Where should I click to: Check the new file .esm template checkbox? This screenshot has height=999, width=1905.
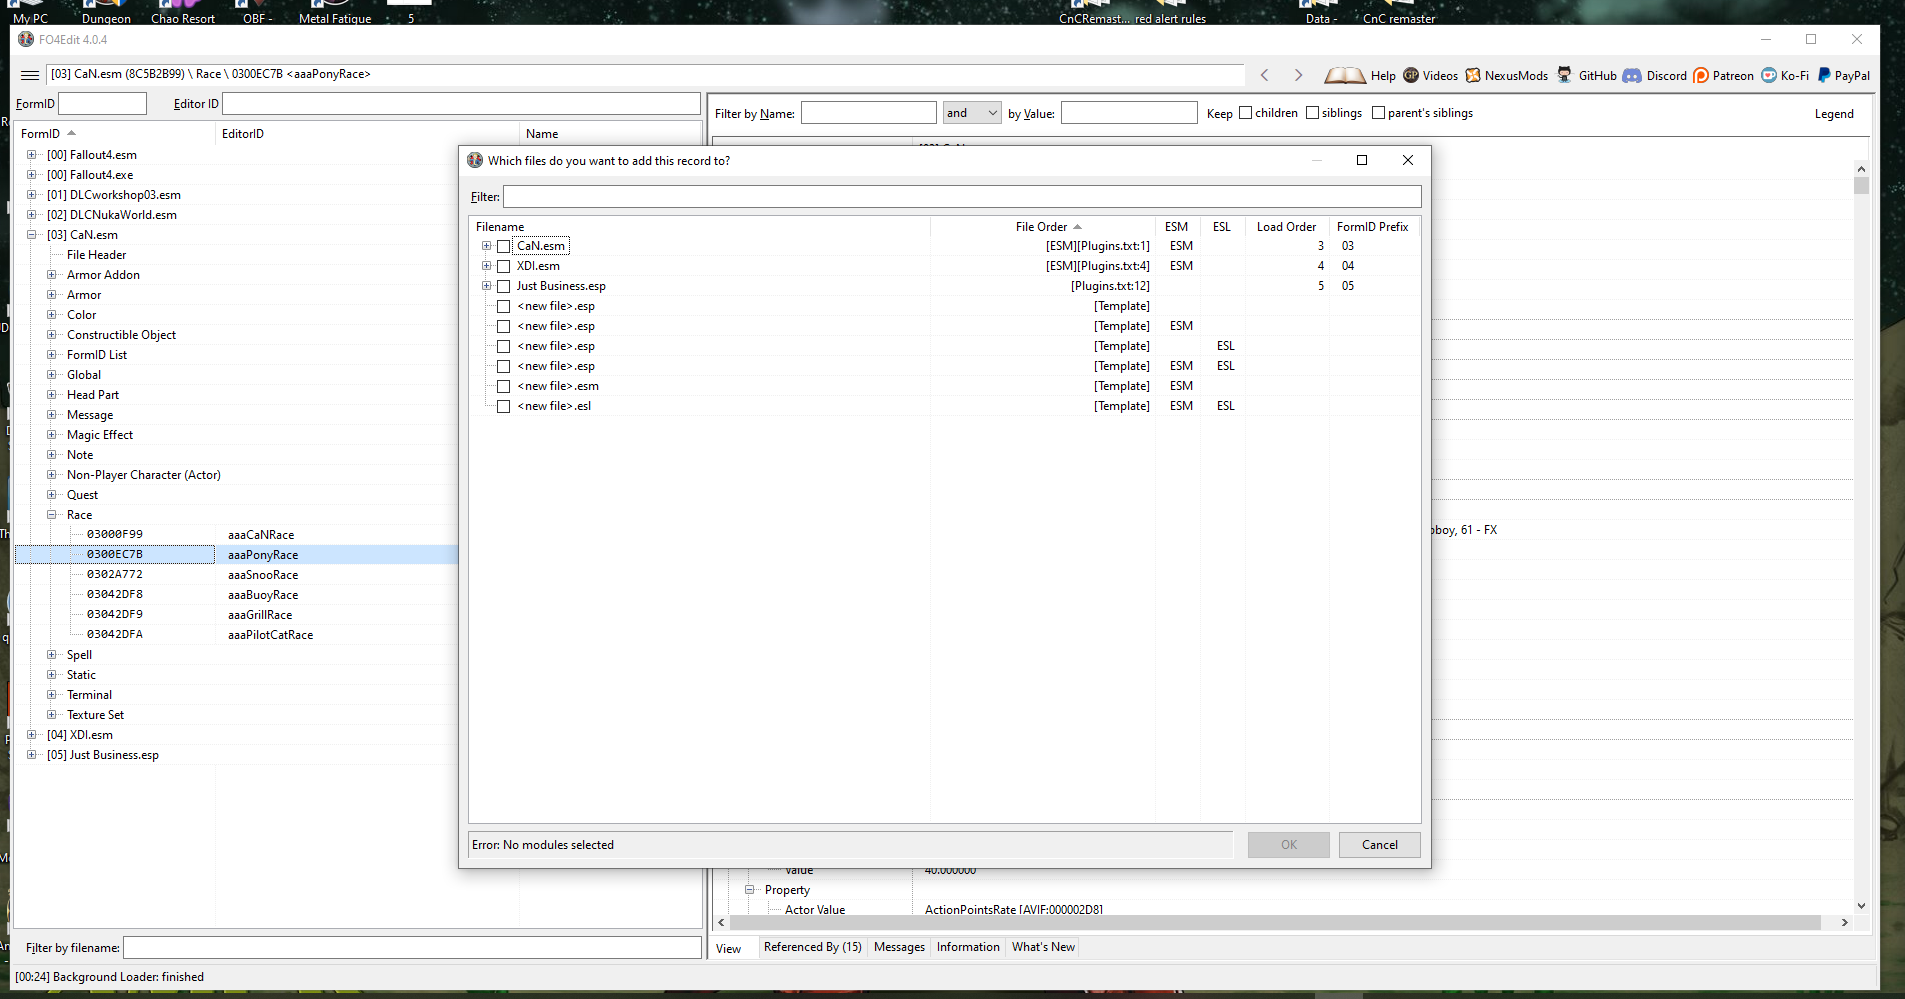click(504, 386)
